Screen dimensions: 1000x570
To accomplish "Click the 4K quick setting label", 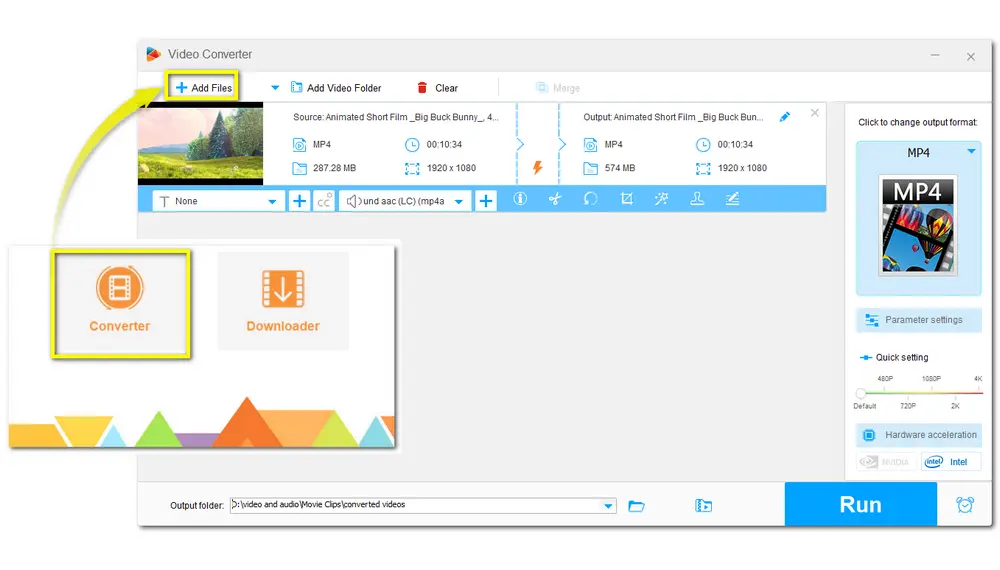I will [x=978, y=379].
